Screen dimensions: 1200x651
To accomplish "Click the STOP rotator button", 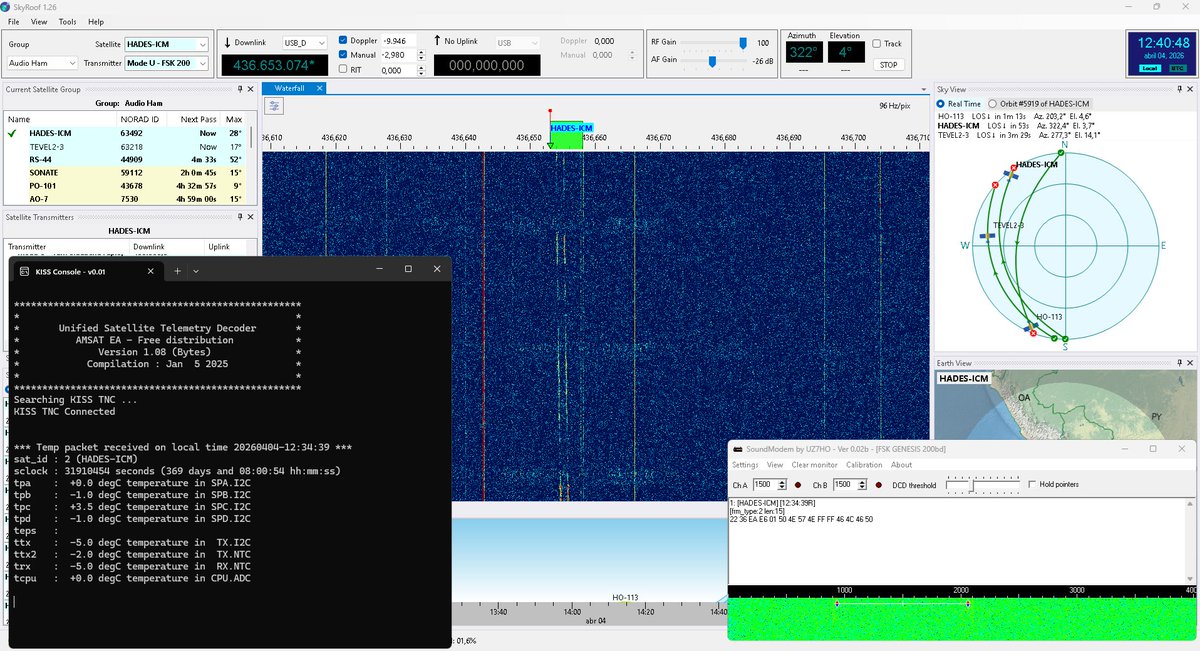I will [x=887, y=64].
